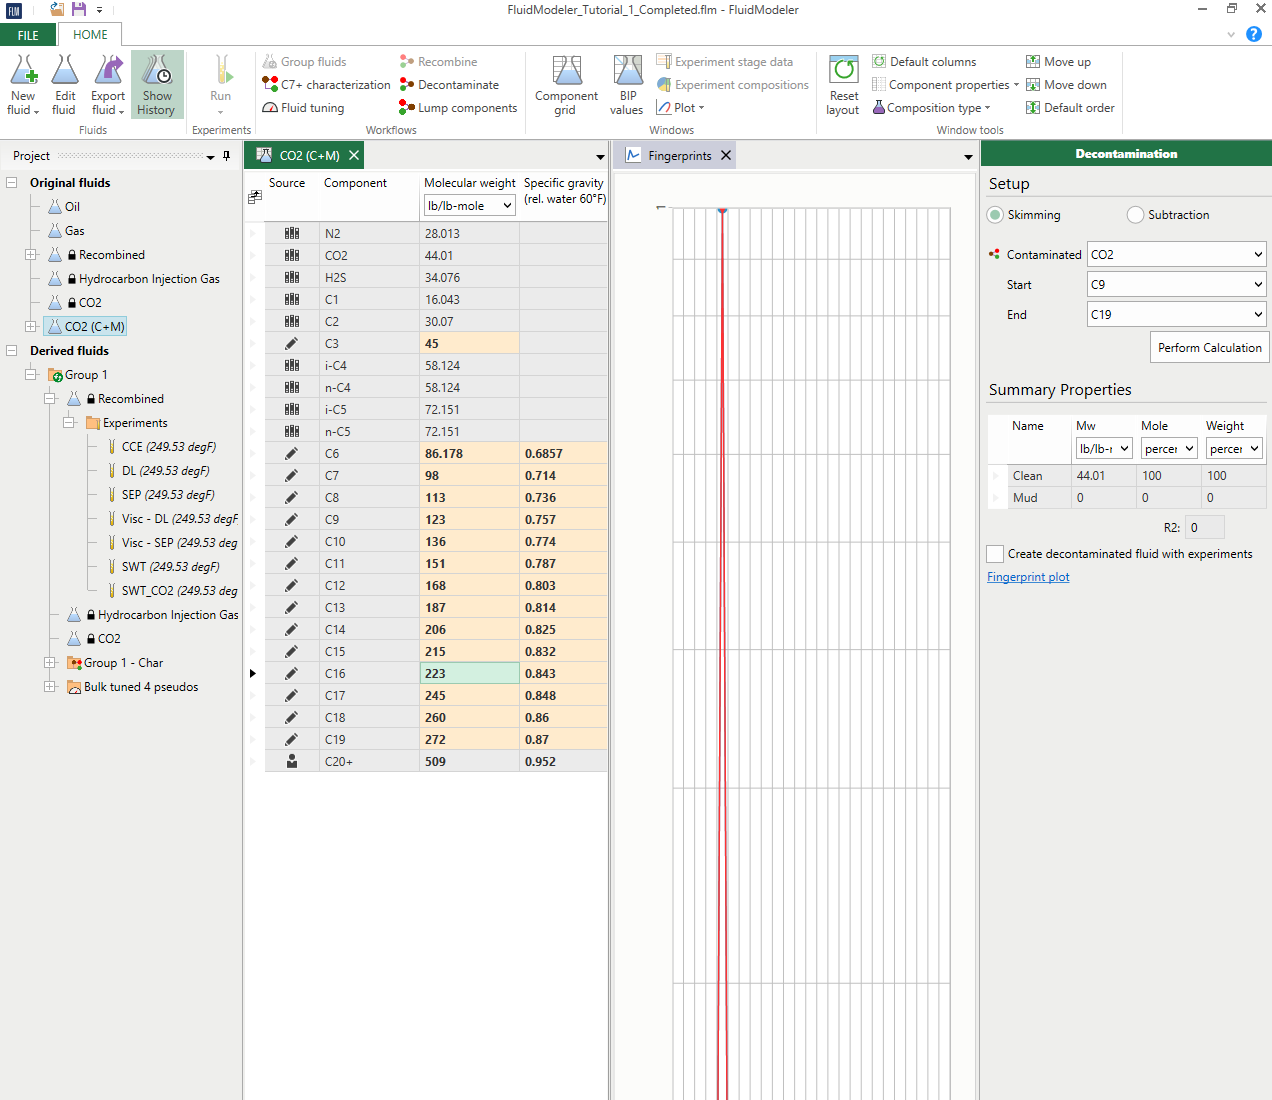
Task: Open the Plot dropdown in ribbon
Action: [681, 108]
